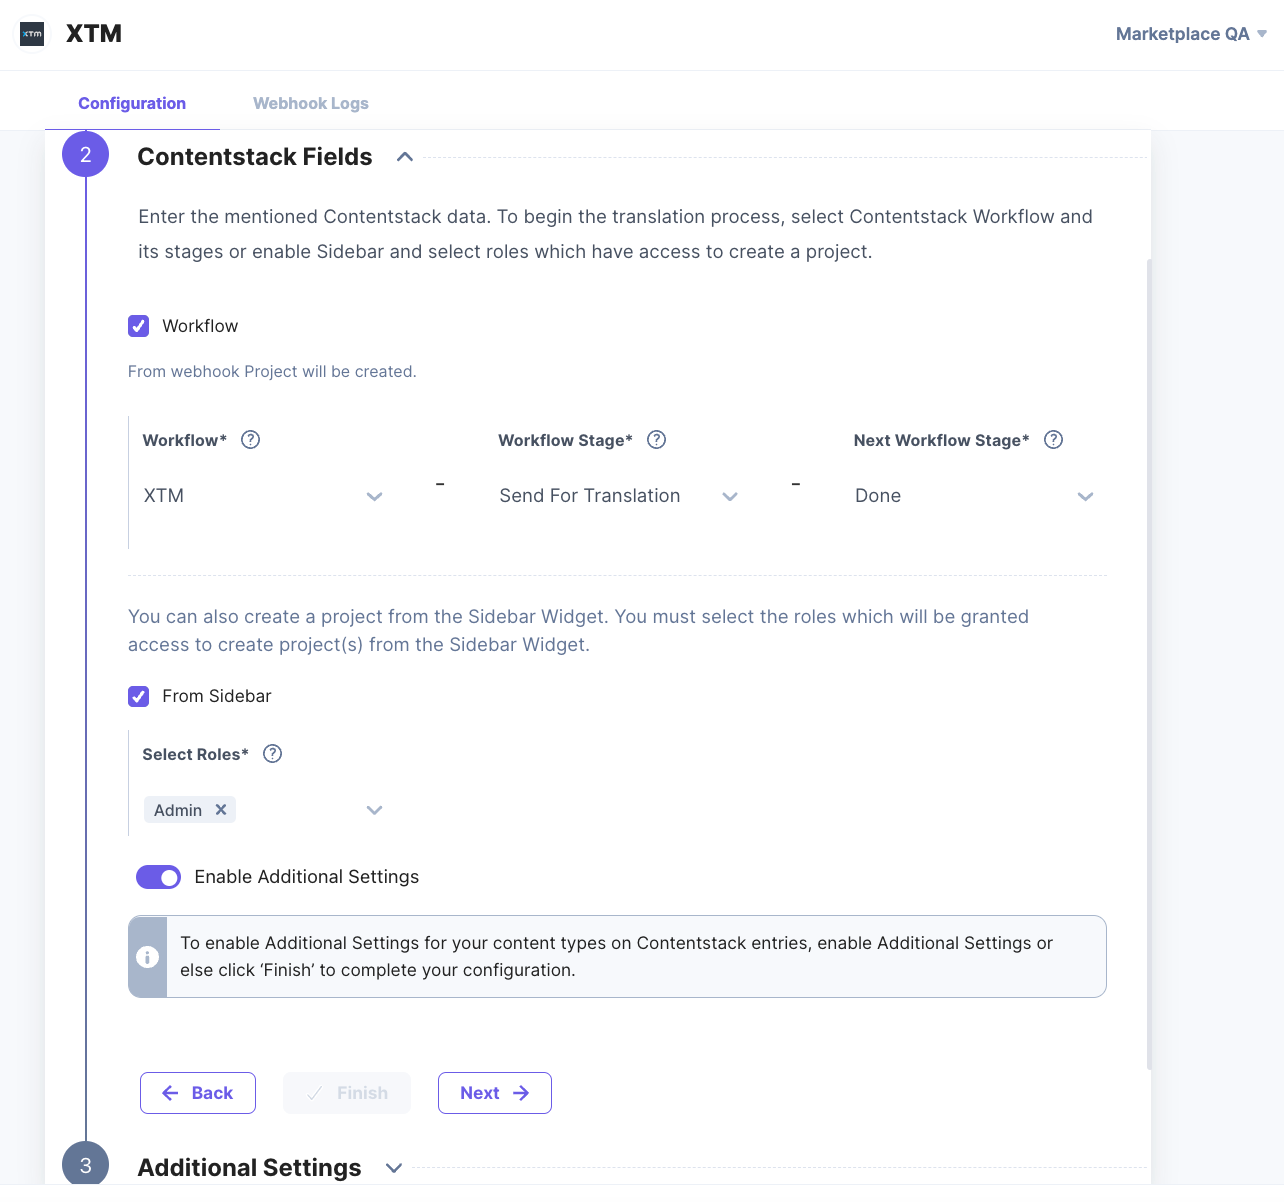The width and height of the screenshot is (1284, 1202).
Task: Uncheck the Workflow checkbox
Action: pos(139,326)
